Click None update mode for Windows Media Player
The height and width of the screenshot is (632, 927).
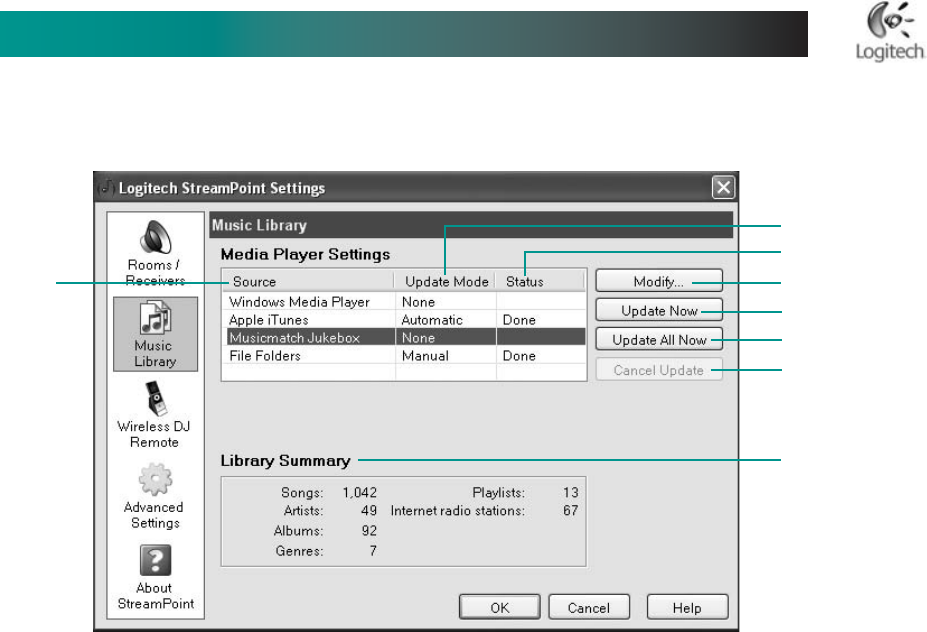click(x=419, y=302)
